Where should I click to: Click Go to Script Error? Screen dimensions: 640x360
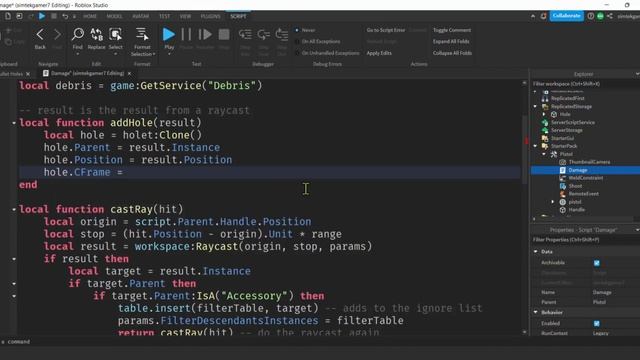tap(386, 30)
